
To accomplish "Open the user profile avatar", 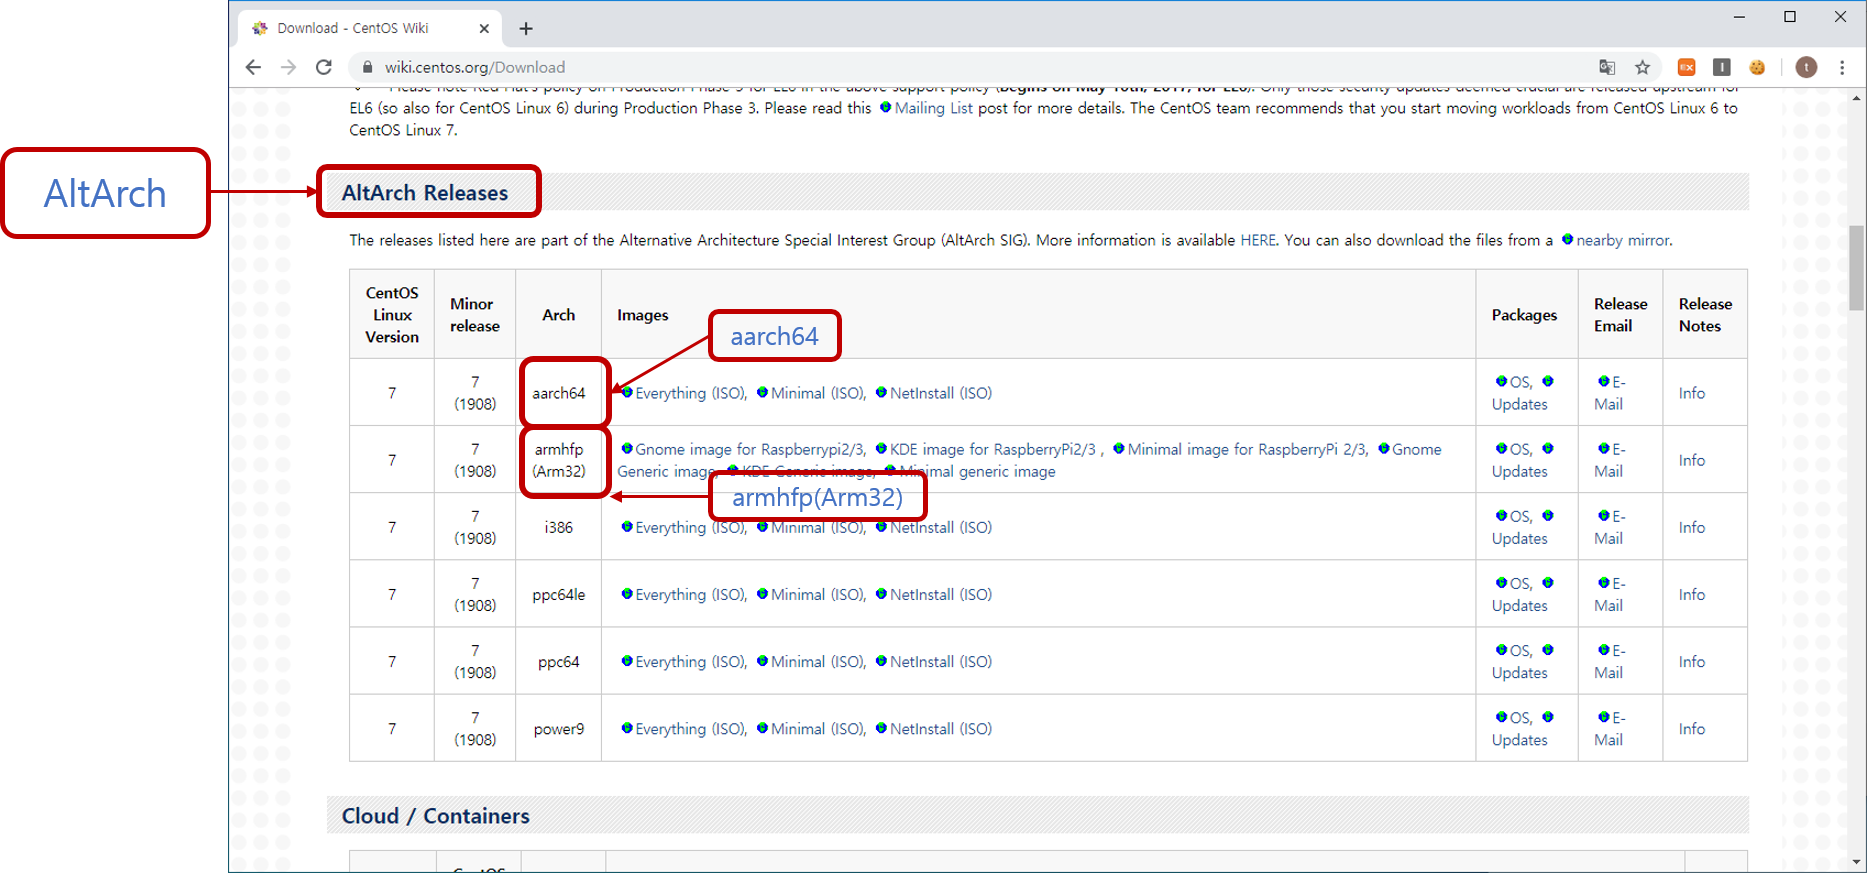I will pos(1806,67).
